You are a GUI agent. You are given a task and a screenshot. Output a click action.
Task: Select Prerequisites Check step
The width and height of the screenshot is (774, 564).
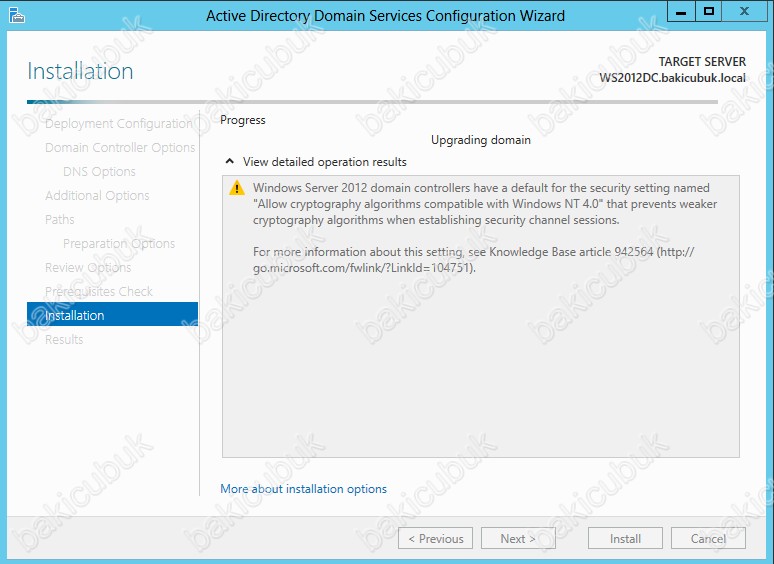(99, 292)
